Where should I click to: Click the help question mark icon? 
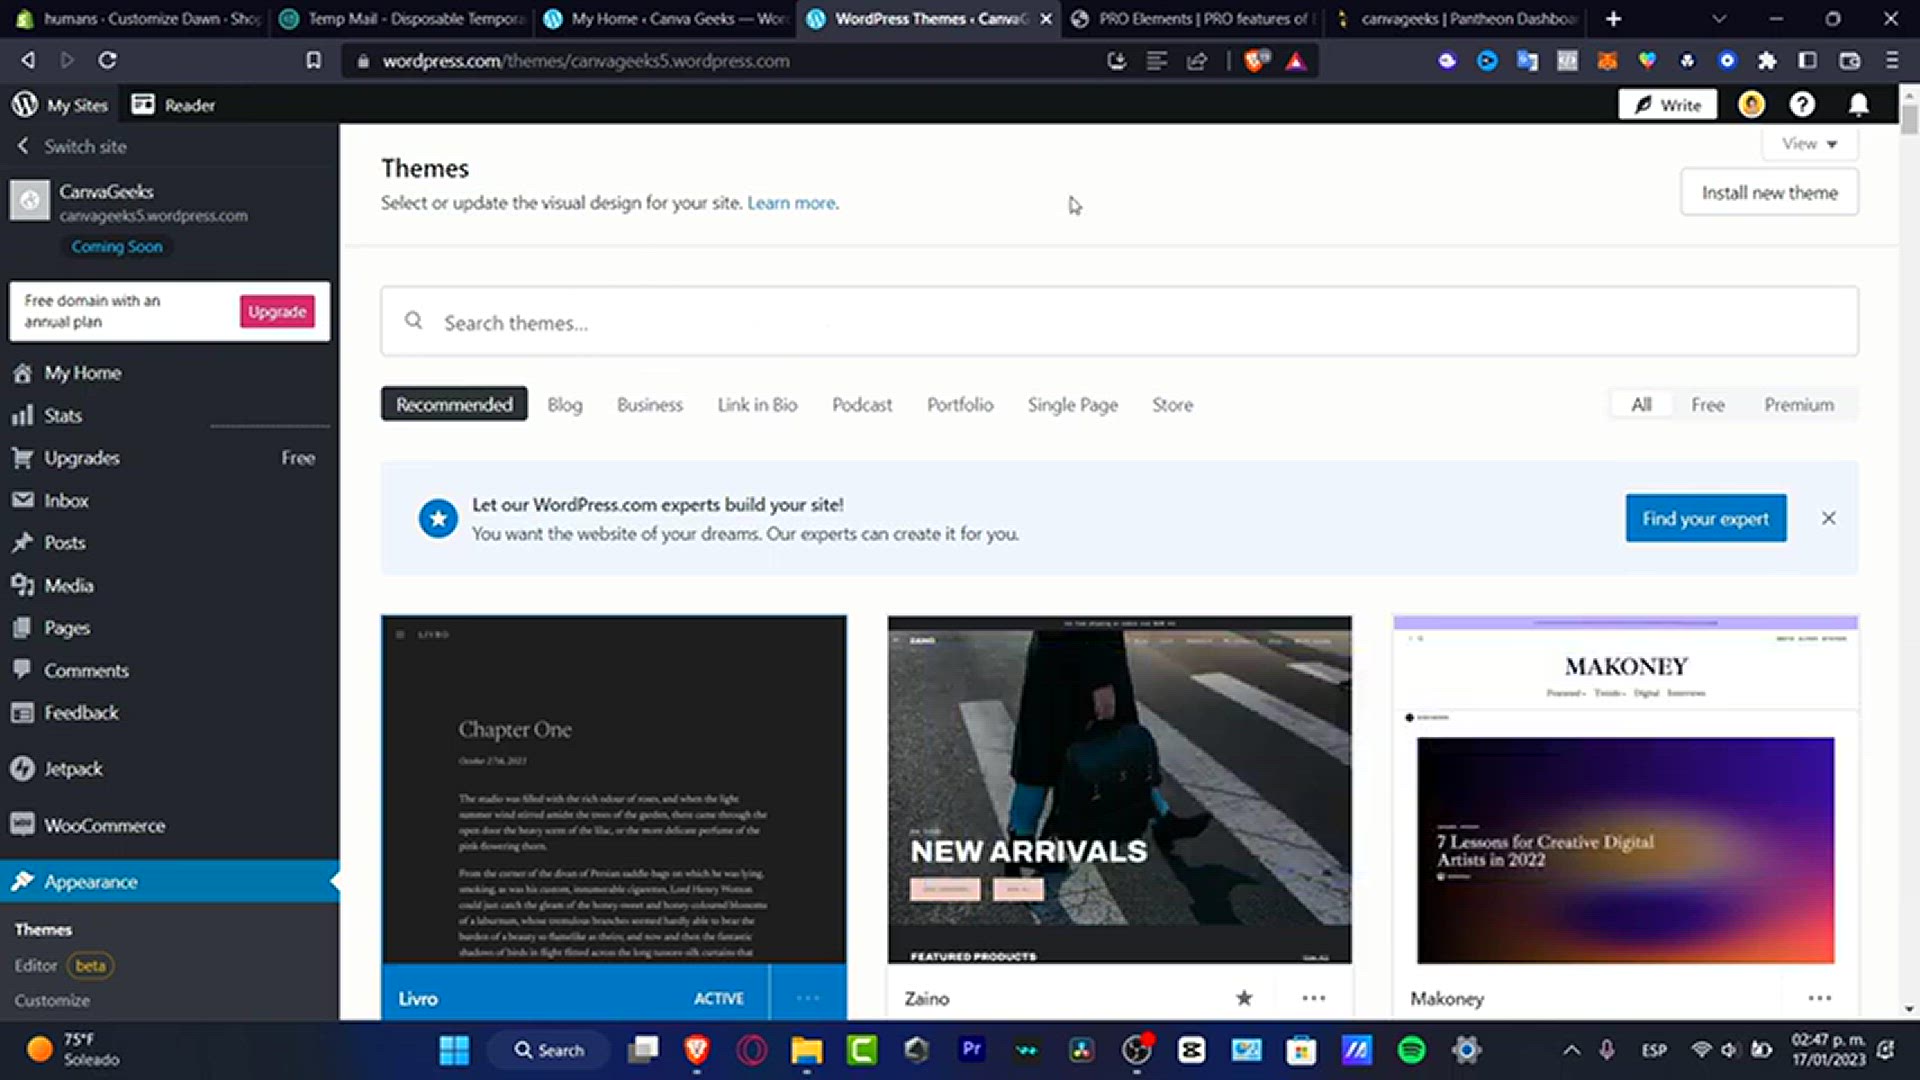pos(1802,105)
